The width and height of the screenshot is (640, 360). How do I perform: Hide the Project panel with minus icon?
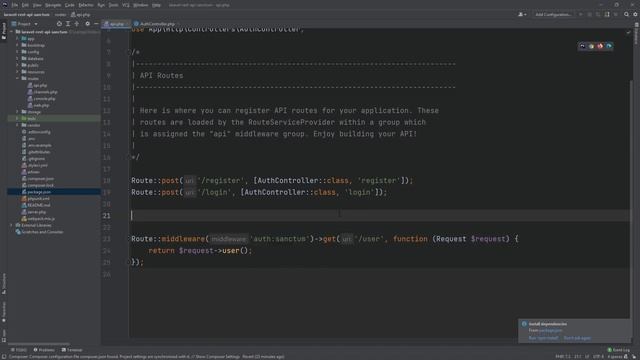(96, 24)
